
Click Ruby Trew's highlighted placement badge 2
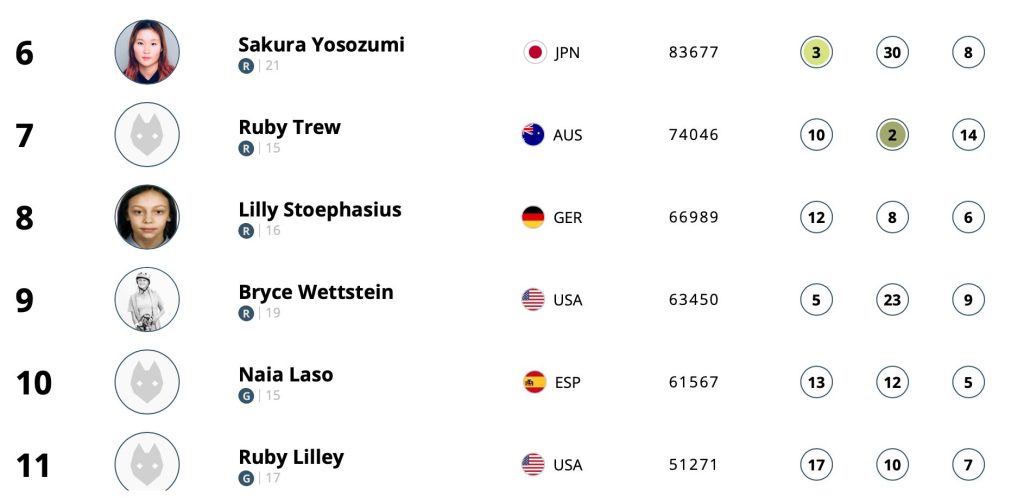tap(892, 135)
